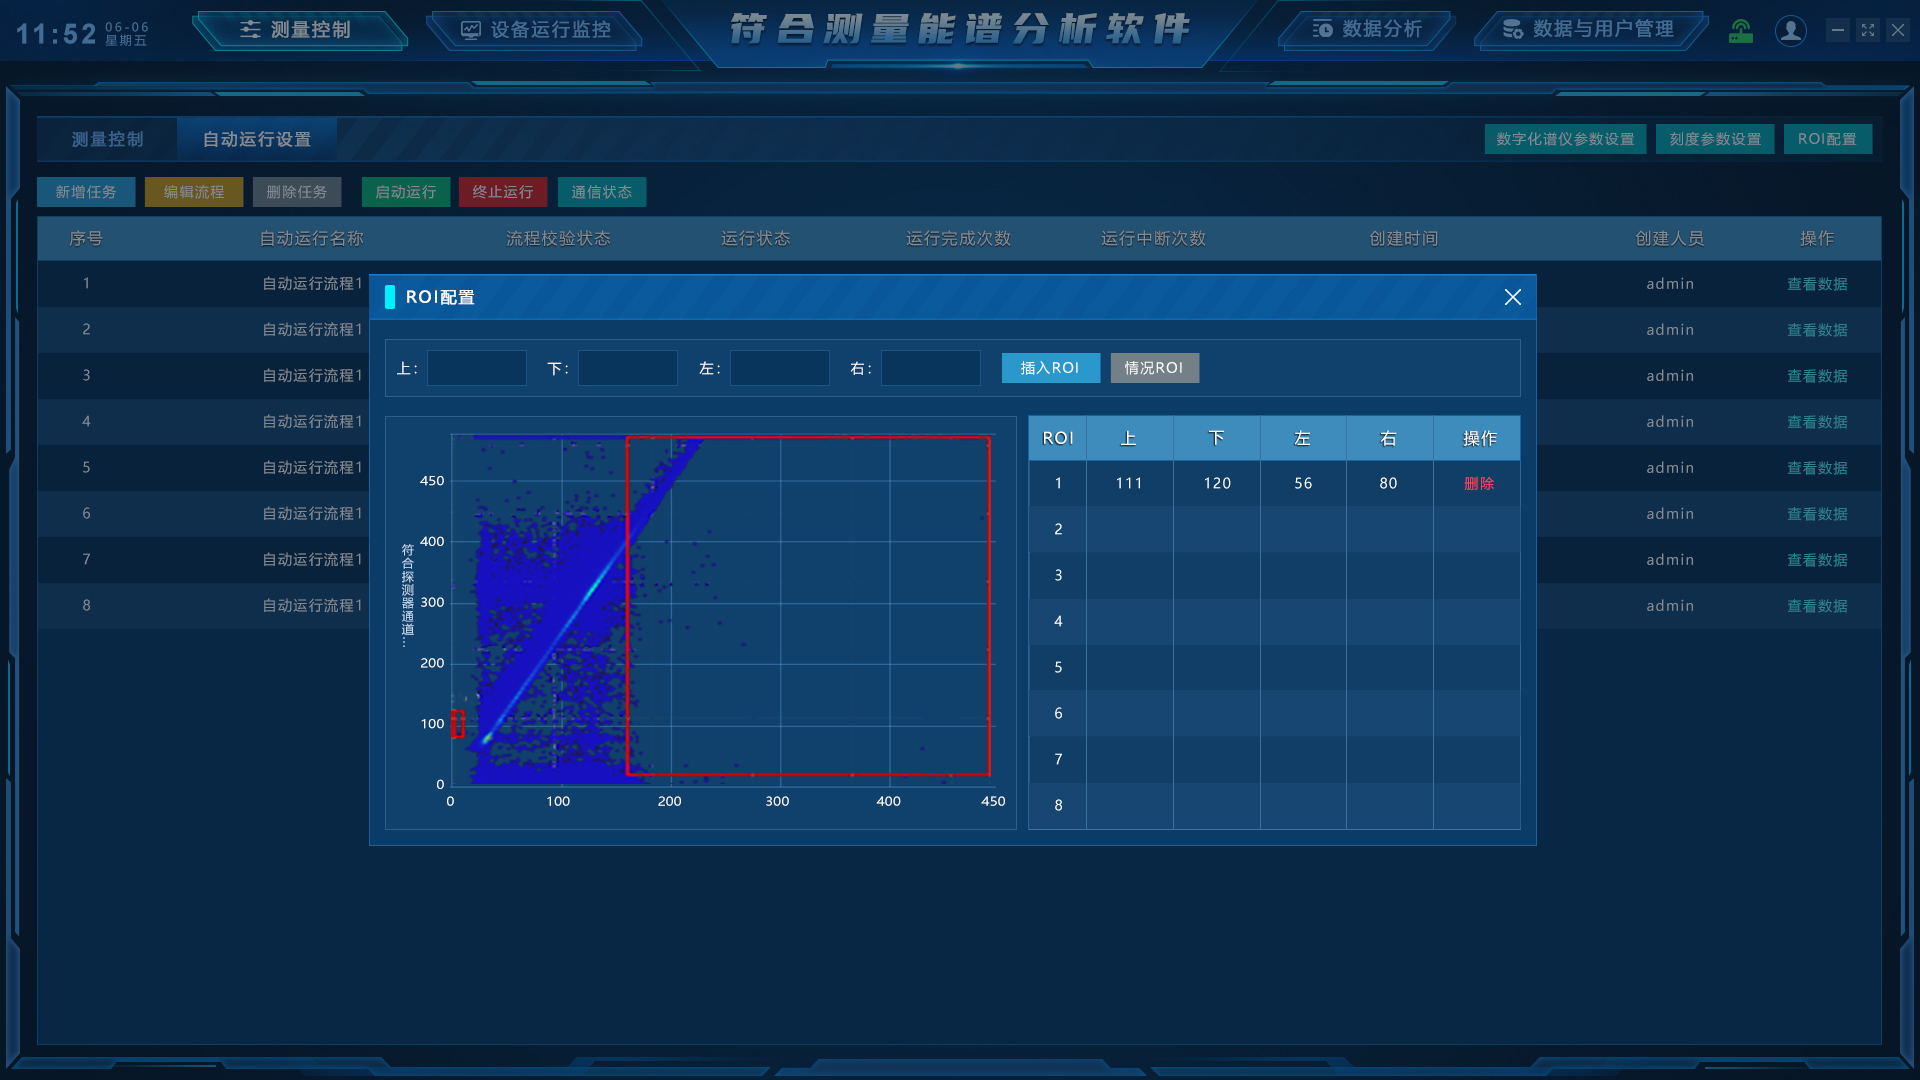
Task: Focus the 上 input field
Action: coord(477,368)
